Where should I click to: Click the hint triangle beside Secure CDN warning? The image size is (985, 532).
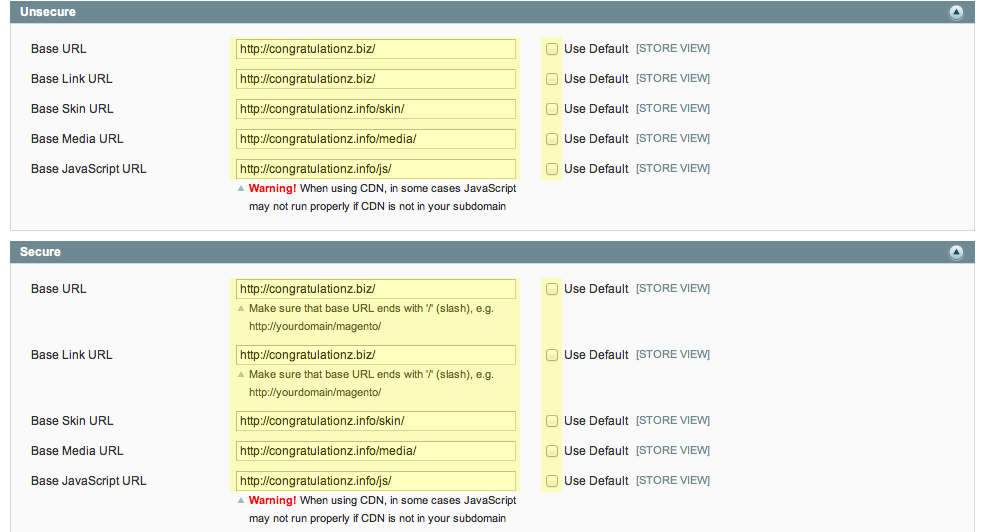(x=241, y=501)
